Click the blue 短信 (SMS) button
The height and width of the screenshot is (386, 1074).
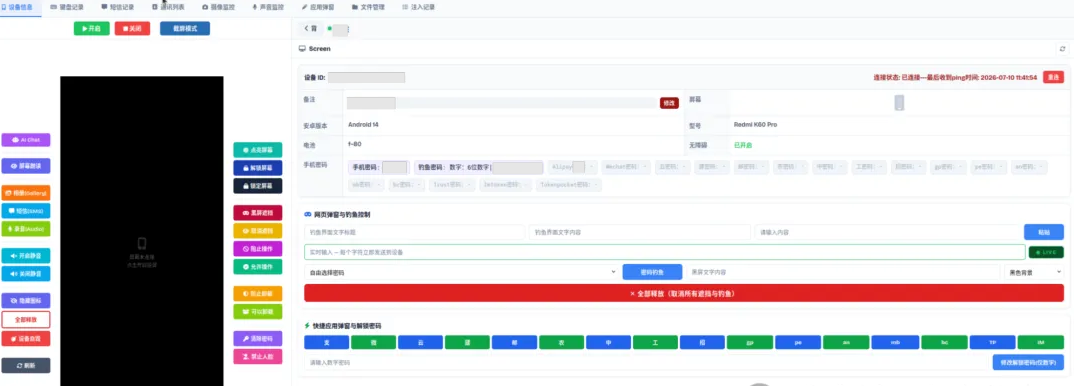tap(26, 211)
